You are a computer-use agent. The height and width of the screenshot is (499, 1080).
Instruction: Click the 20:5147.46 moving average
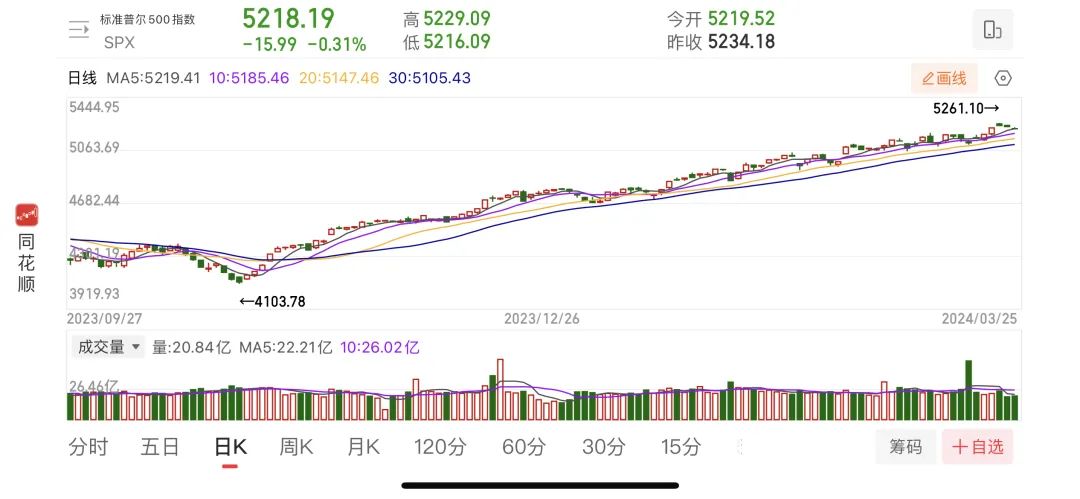(x=339, y=78)
